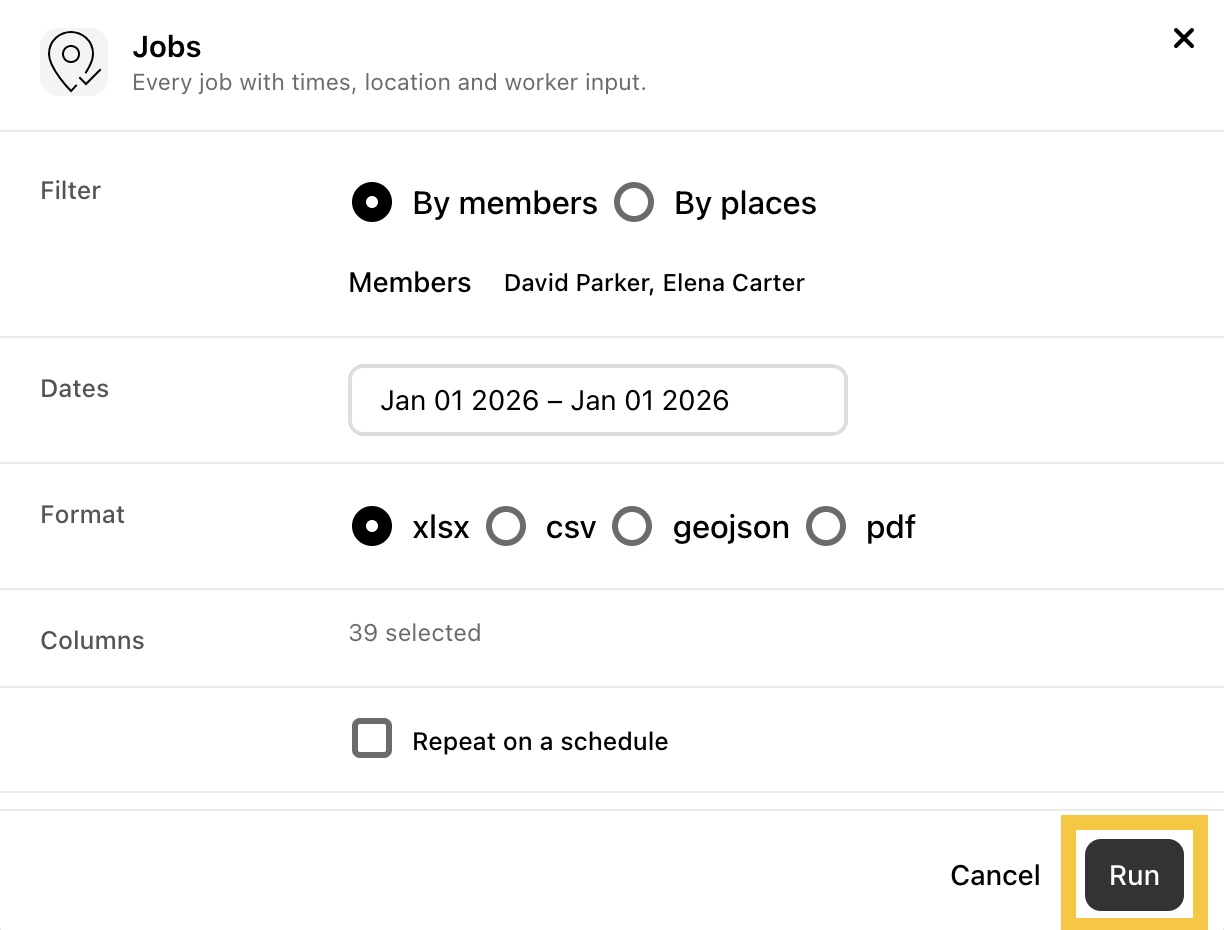Image resolution: width=1224 pixels, height=930 pixels.
Task: Close the Jobs export dialog
Action: [x=1183, y=39]
